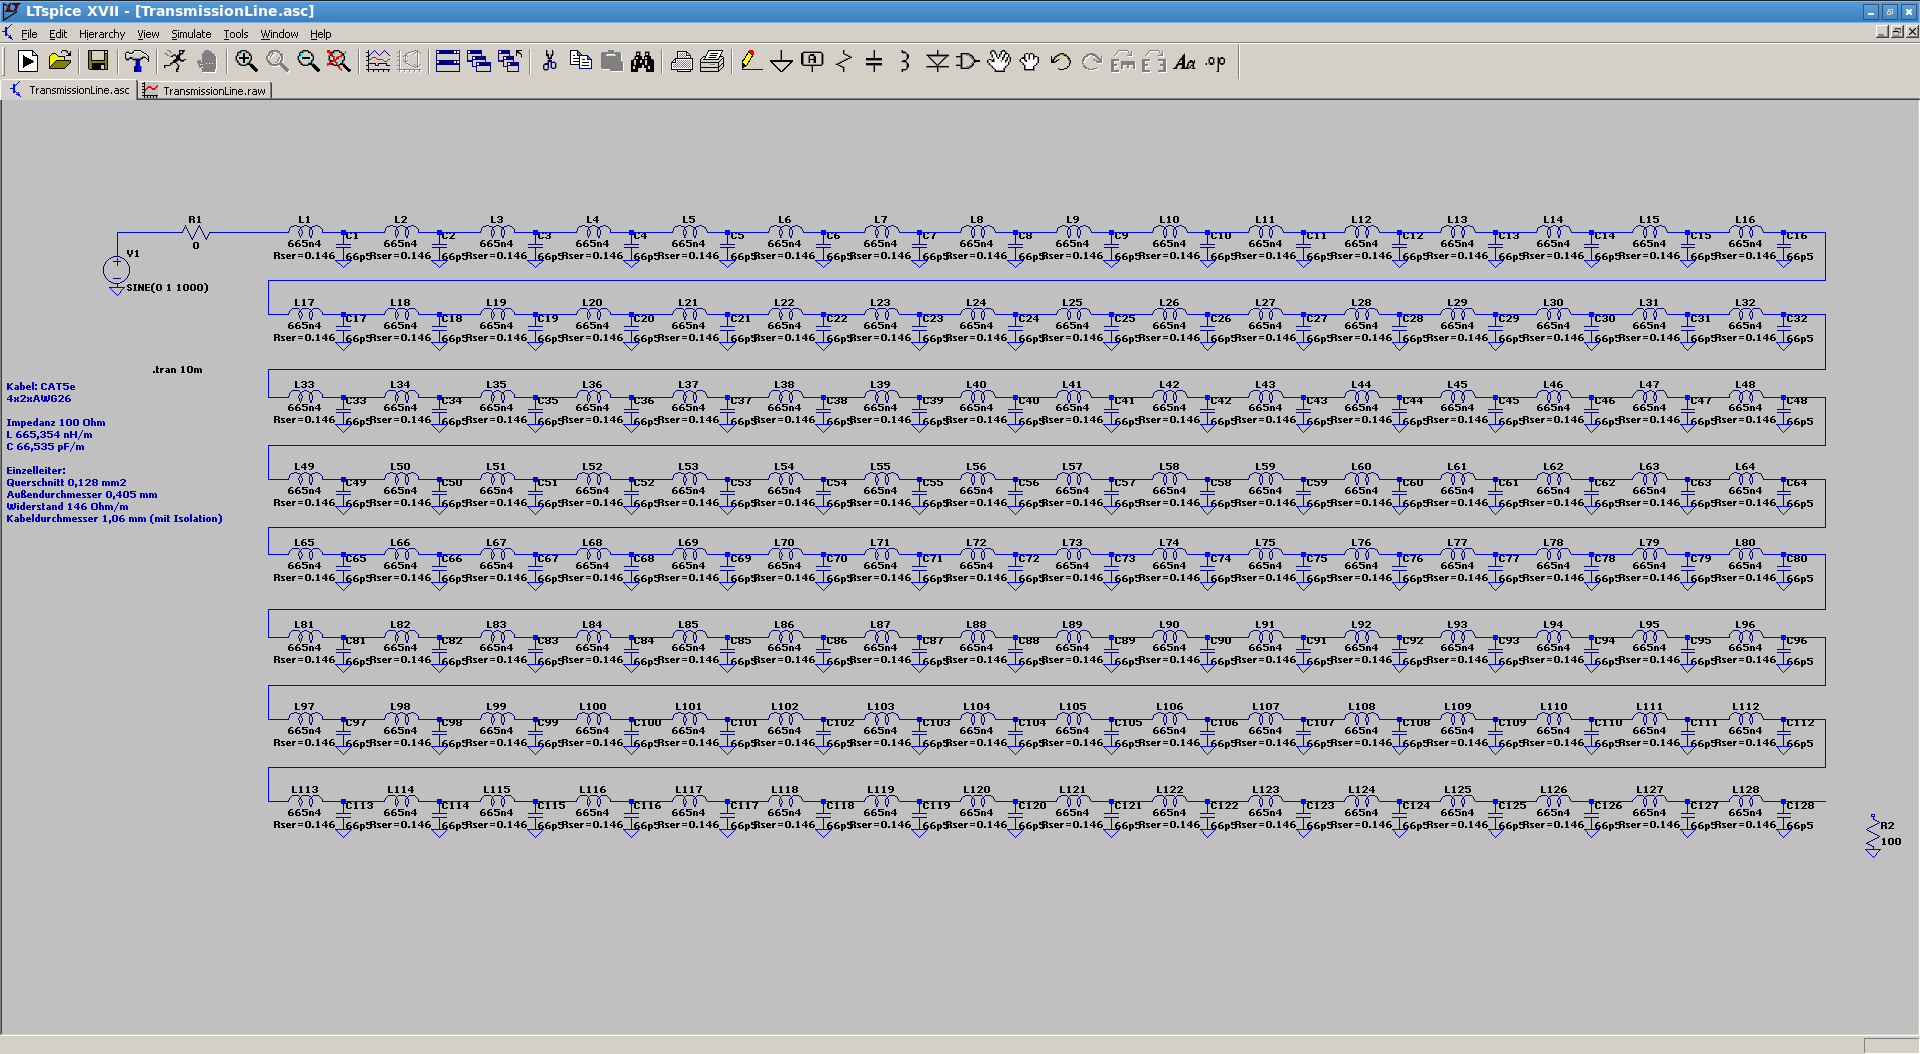Screen dimensions: 1920x1054
Task: Open the Window menu
Action: pos(279,34)
